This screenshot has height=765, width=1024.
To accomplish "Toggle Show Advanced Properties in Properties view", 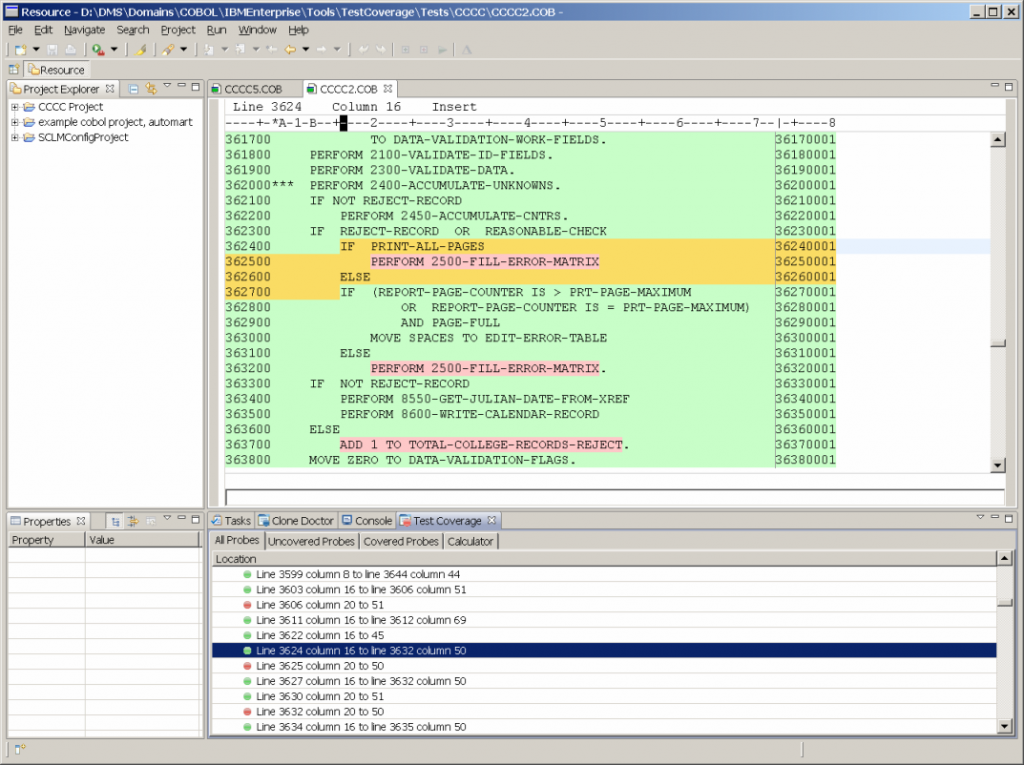I will 132,521.
